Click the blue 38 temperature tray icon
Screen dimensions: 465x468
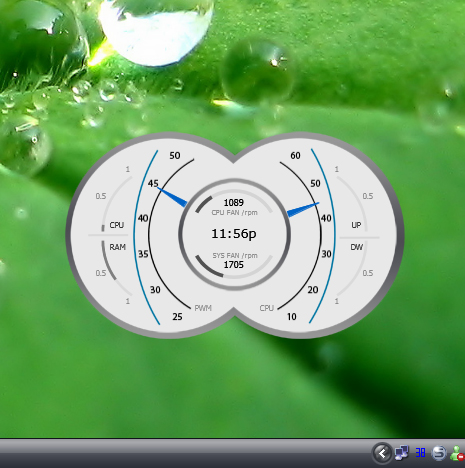pyautogui.click(x=420, y=453)
